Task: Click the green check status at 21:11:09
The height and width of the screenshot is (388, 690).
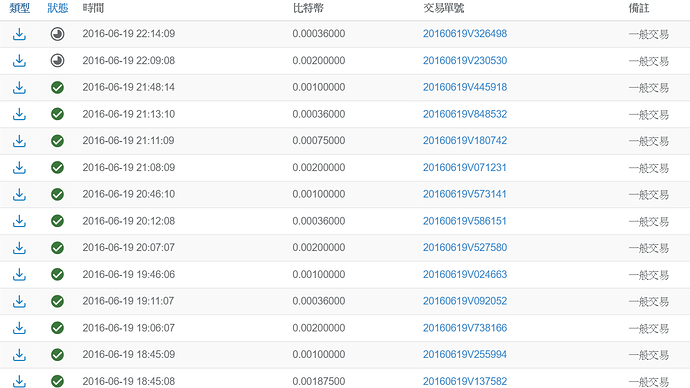Action: pos(57,141)
